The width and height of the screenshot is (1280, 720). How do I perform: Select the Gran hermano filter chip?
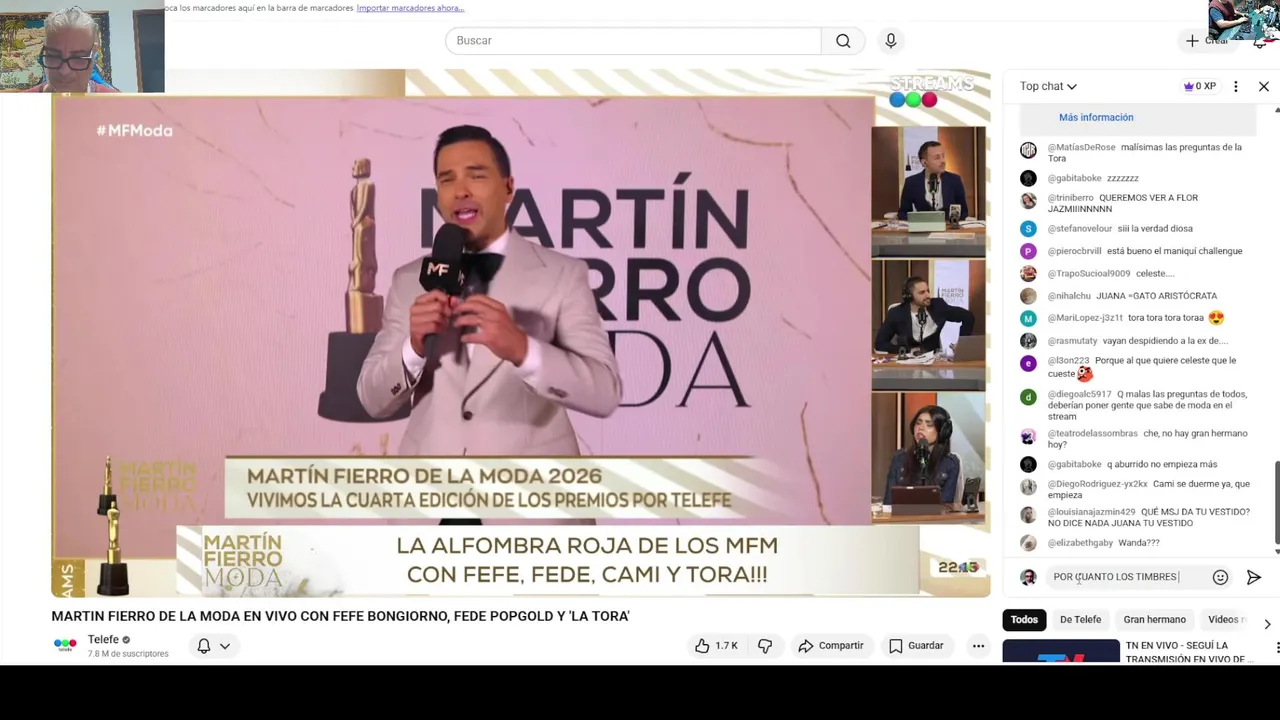pyautogui.click(x=1154, y=620)
